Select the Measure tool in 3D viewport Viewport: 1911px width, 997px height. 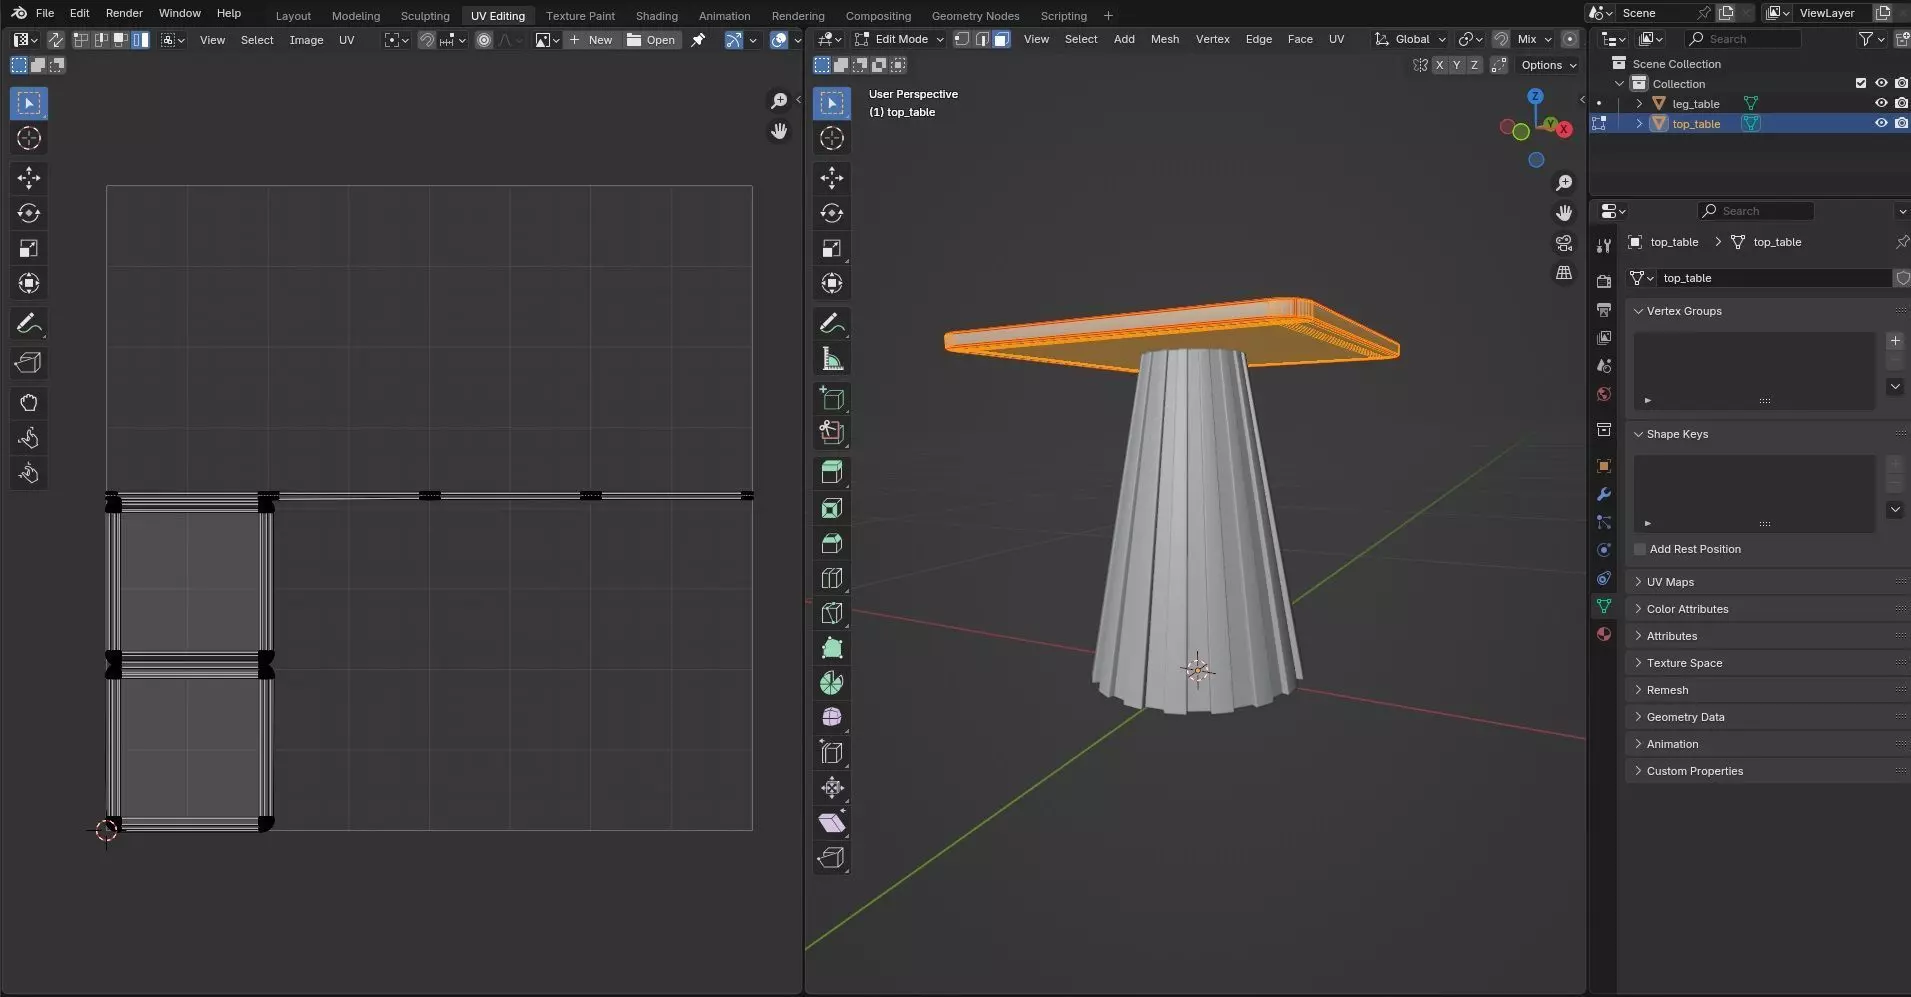[832, 358]
